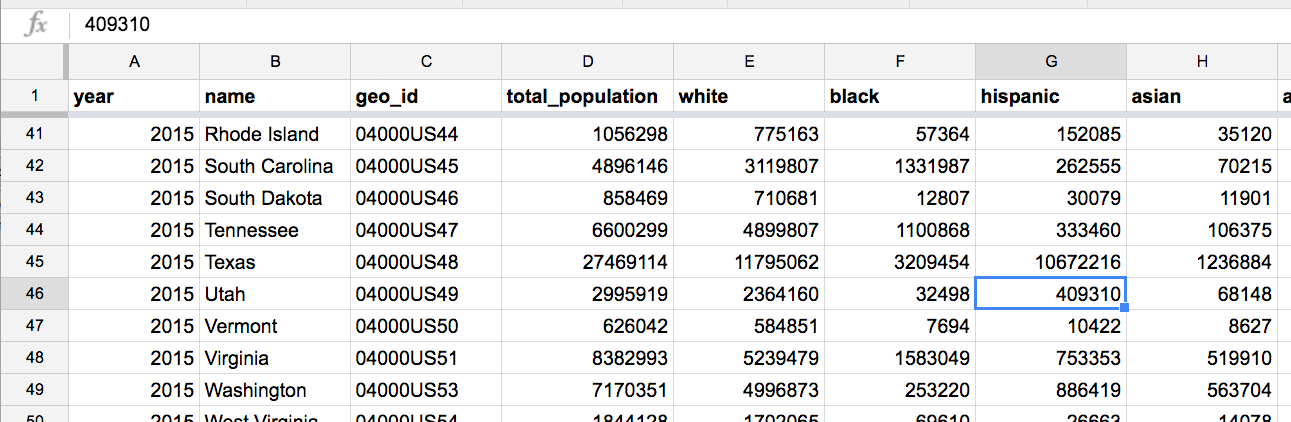This screenshot has width=1291, height=422.
Task: Select column G header
Action: point(1051,61)
